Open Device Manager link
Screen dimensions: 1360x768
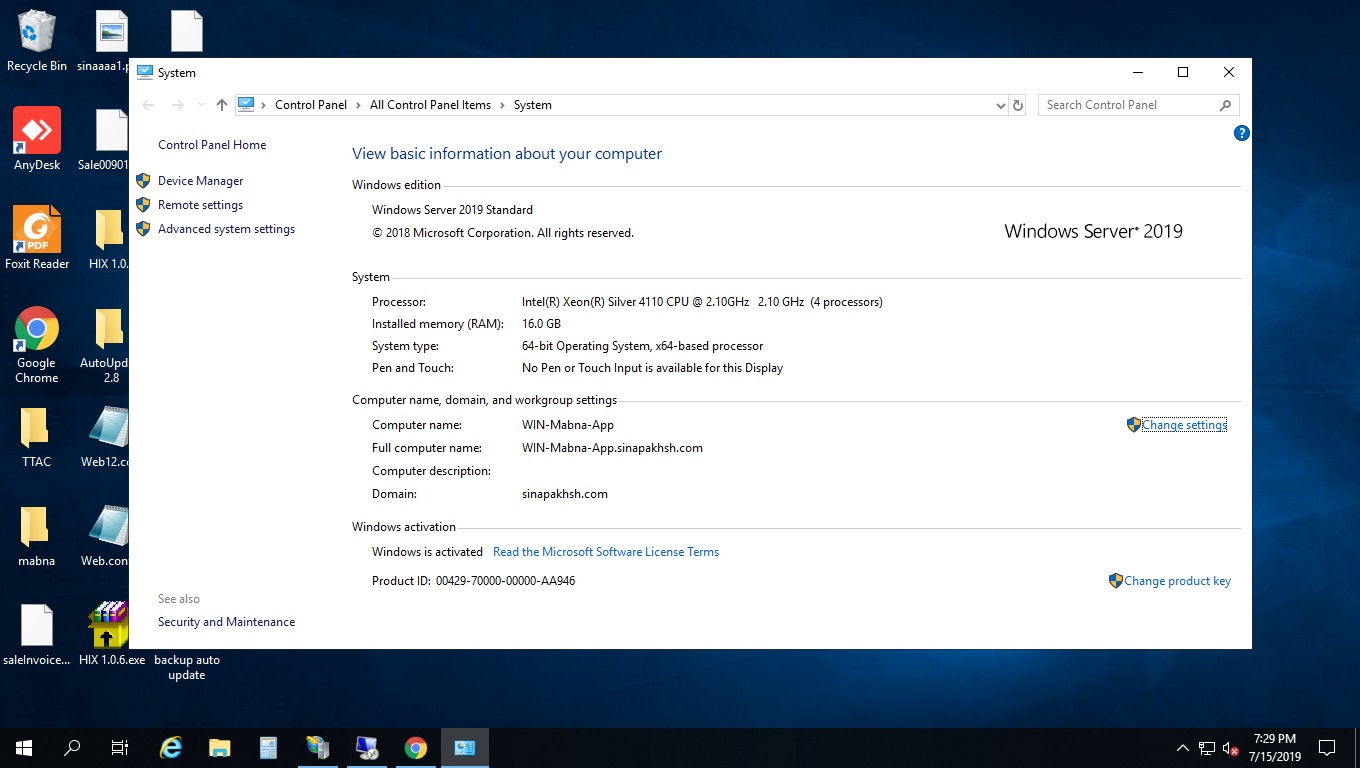pos(200,181)
